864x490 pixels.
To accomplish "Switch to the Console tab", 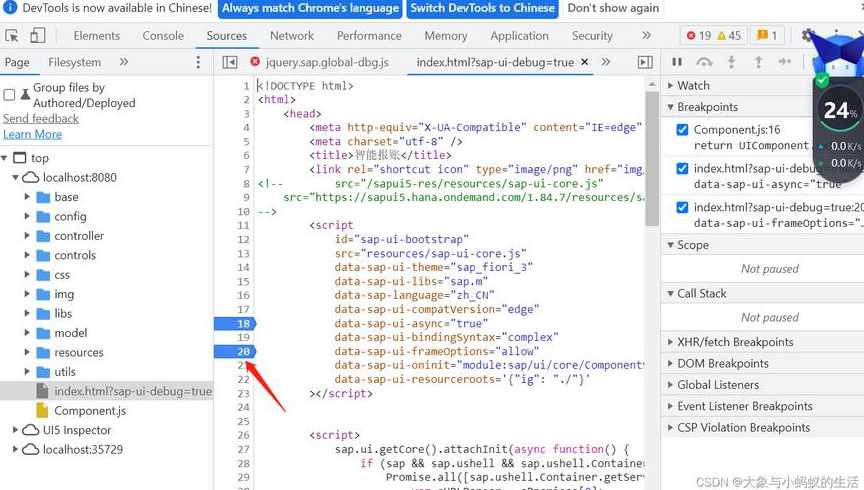I will pyautogui.click(x=163, y=36).
